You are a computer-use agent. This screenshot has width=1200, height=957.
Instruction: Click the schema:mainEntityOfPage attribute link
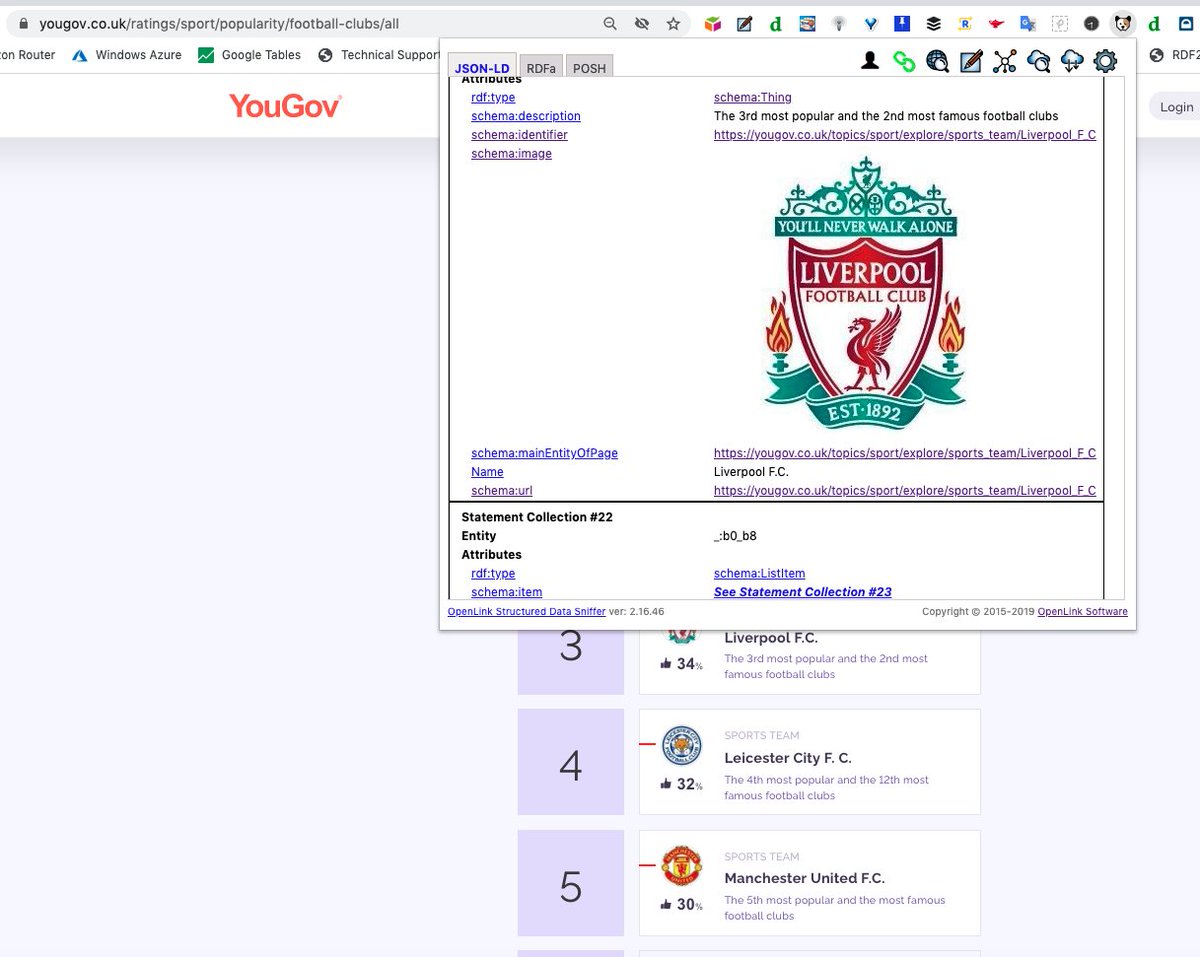(x=544, y=453)
